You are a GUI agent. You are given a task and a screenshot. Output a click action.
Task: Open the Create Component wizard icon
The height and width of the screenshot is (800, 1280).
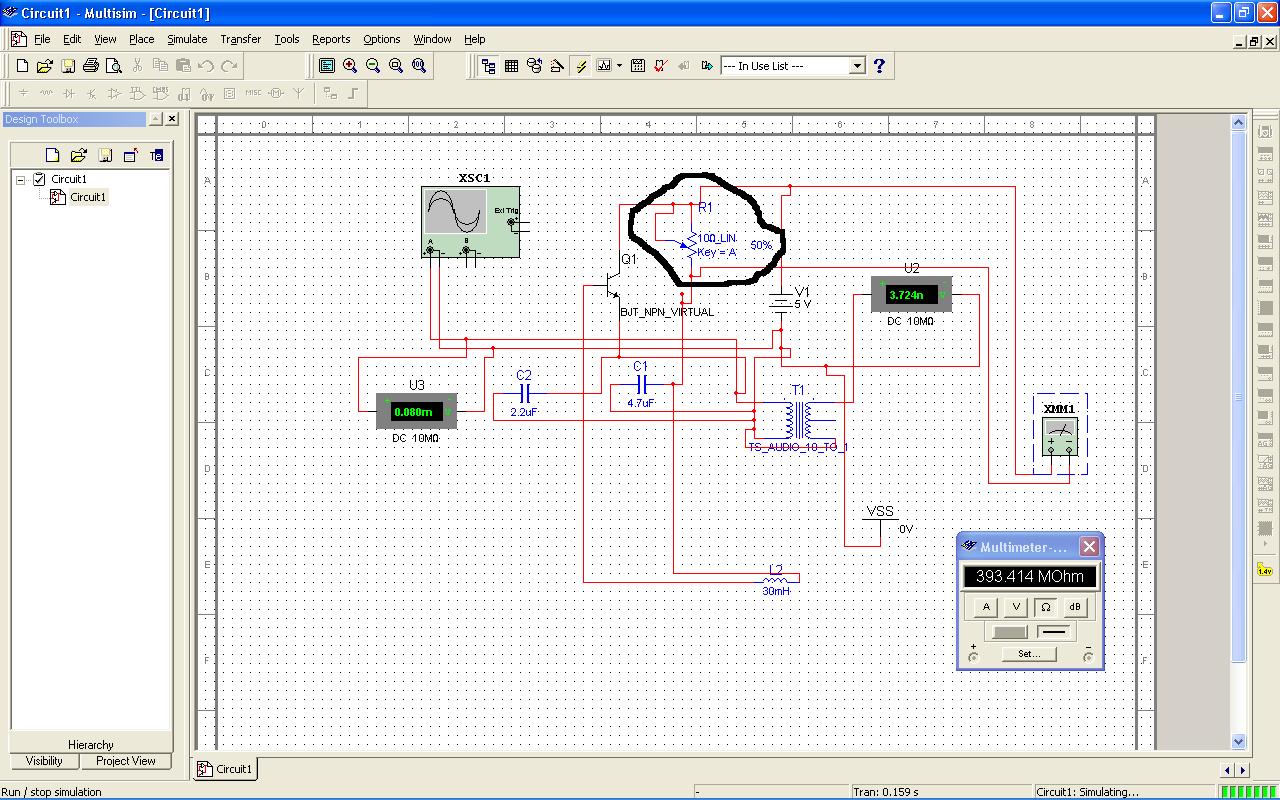tap(557, 66)
